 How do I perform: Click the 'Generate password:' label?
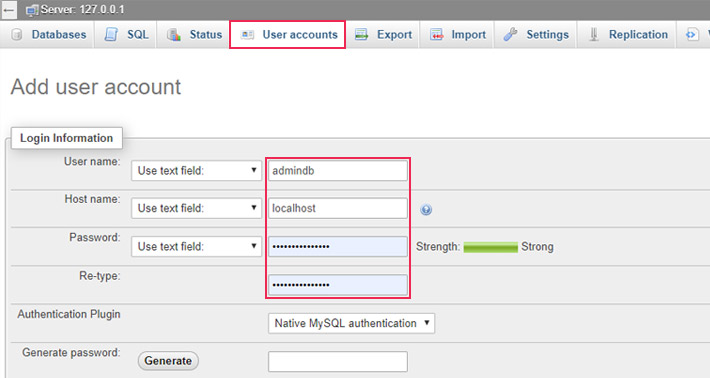point(71,353)
